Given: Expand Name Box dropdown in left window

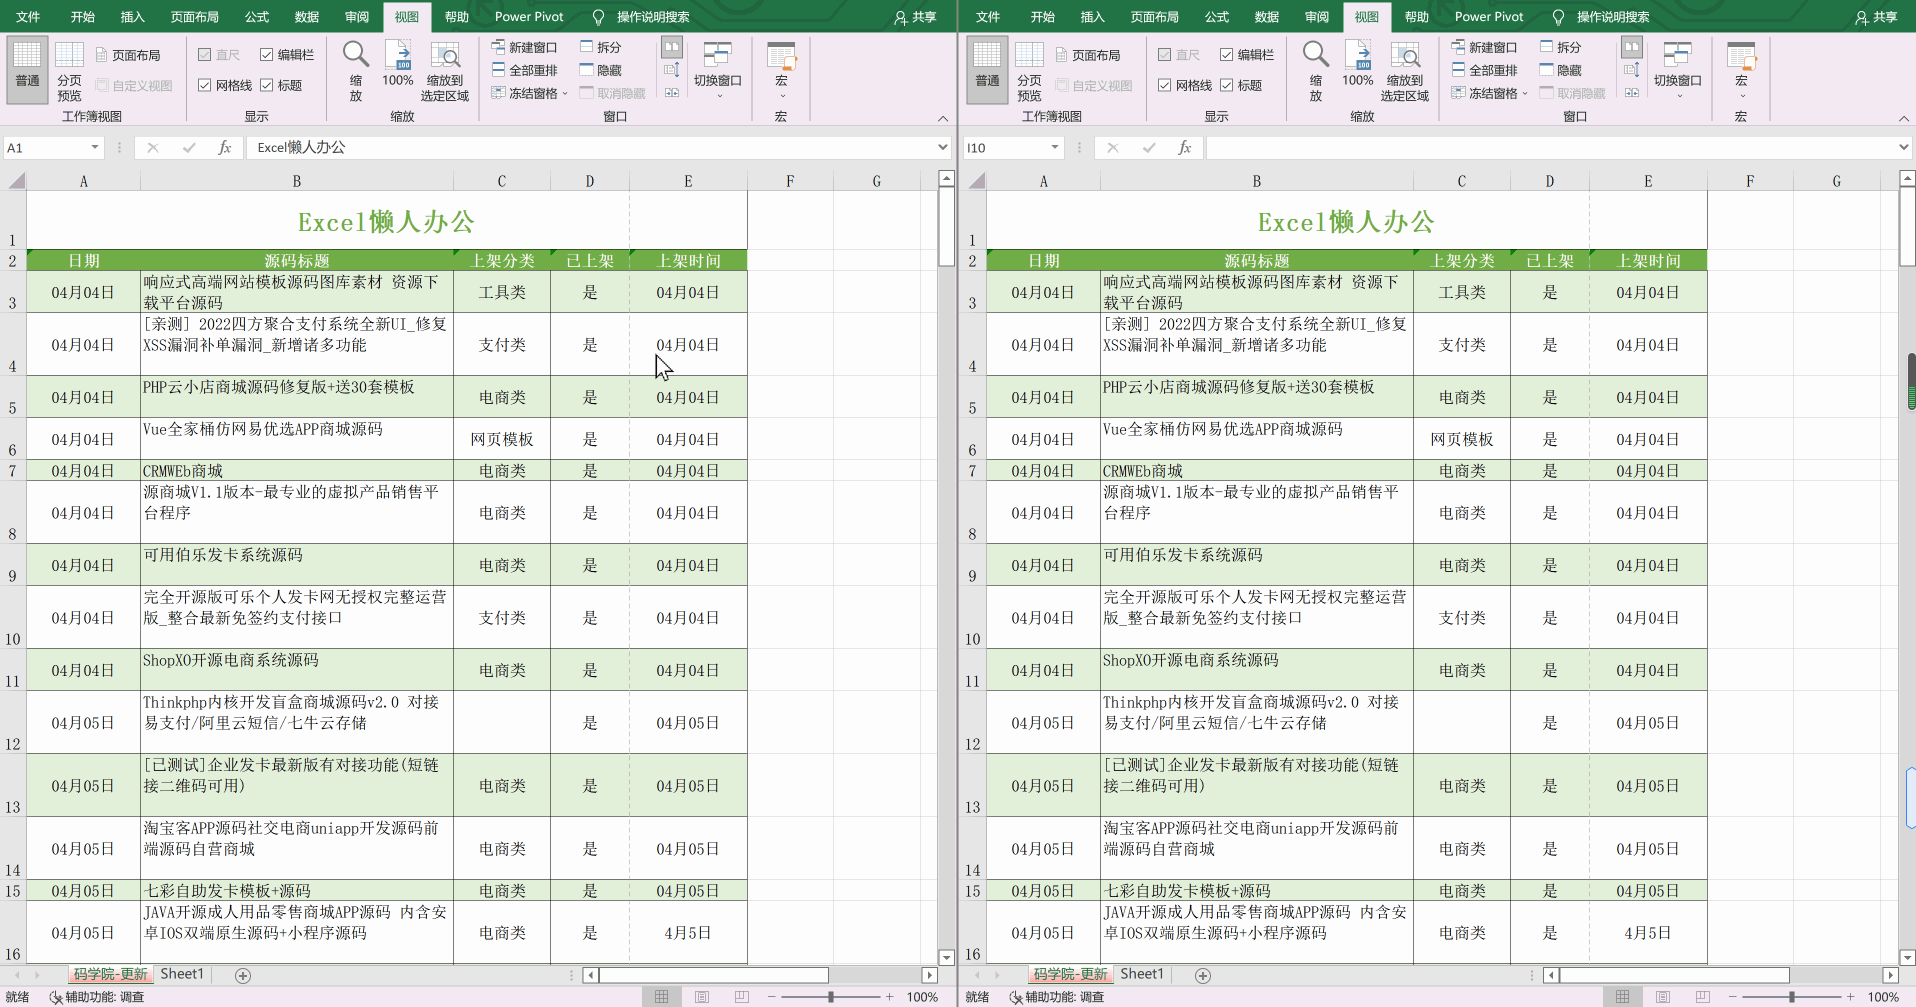Looking at the screenshot, I should [95, 147].
